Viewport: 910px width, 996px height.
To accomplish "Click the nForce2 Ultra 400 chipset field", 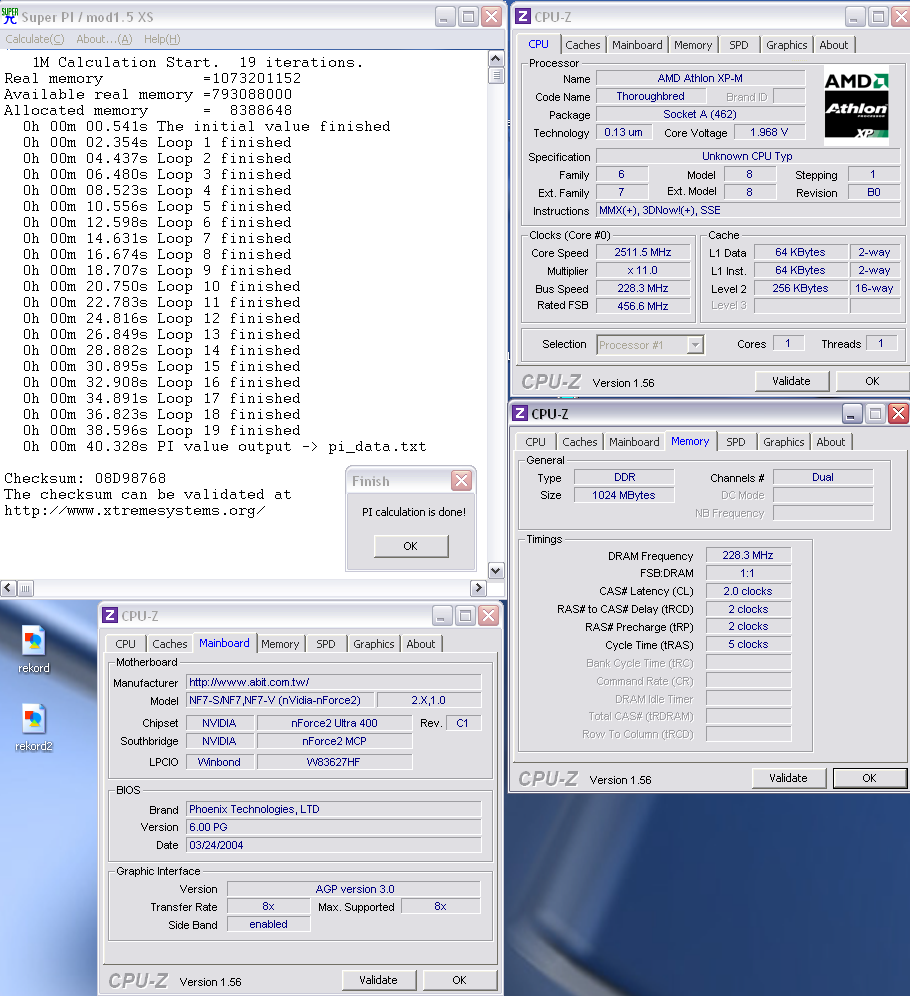I will pos(335,723).
